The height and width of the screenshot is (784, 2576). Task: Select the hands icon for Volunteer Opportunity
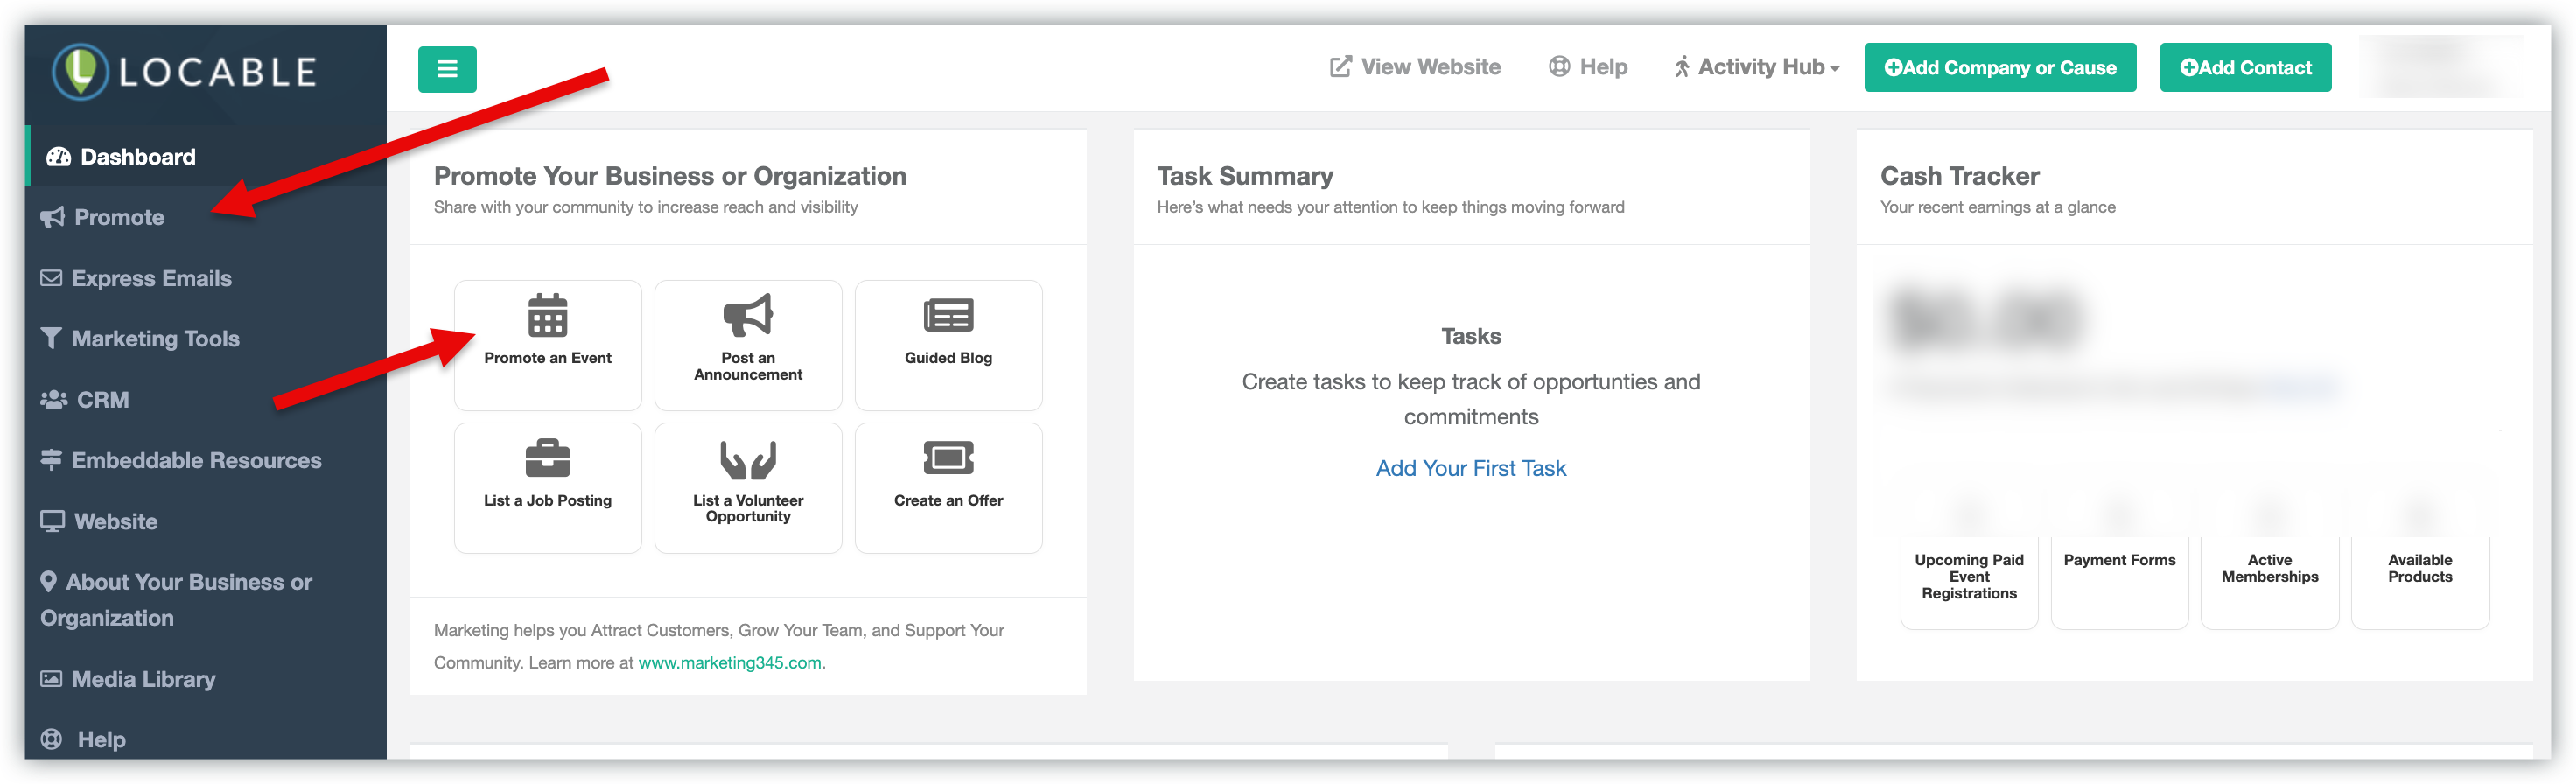click(748, 459)
